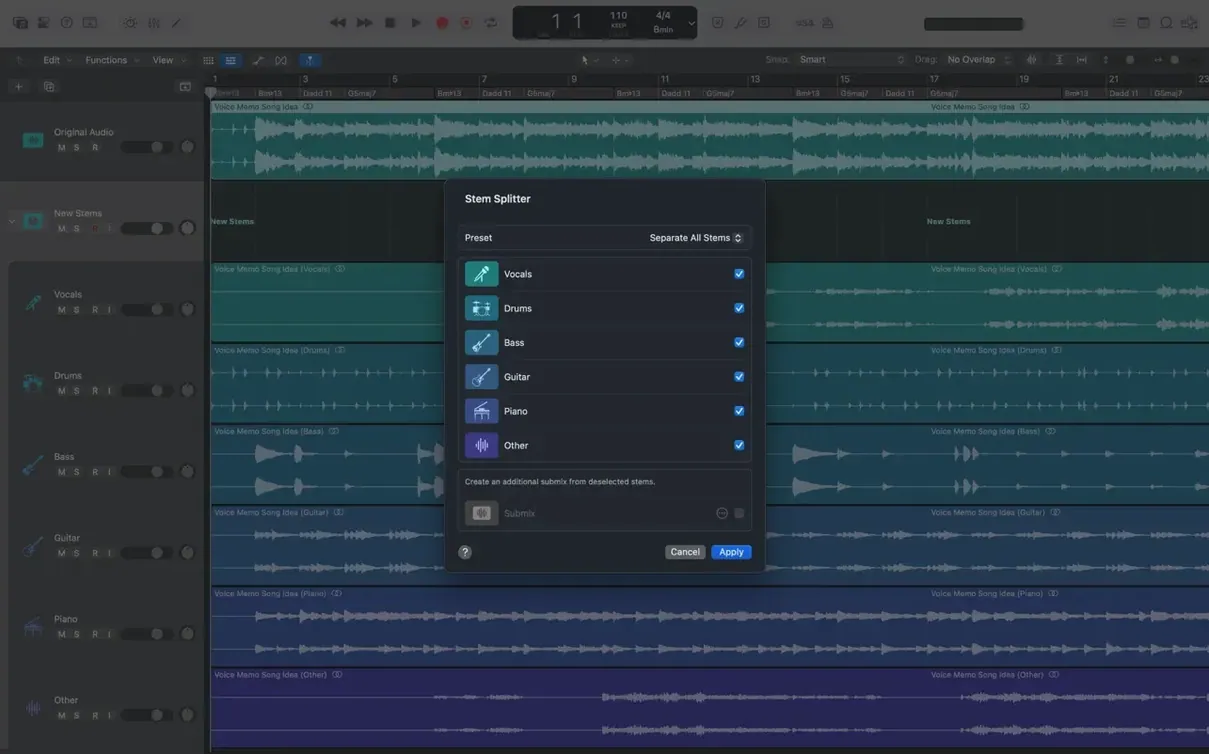
Task: Click the Rewind button in transport
Action: click(338, 22)
